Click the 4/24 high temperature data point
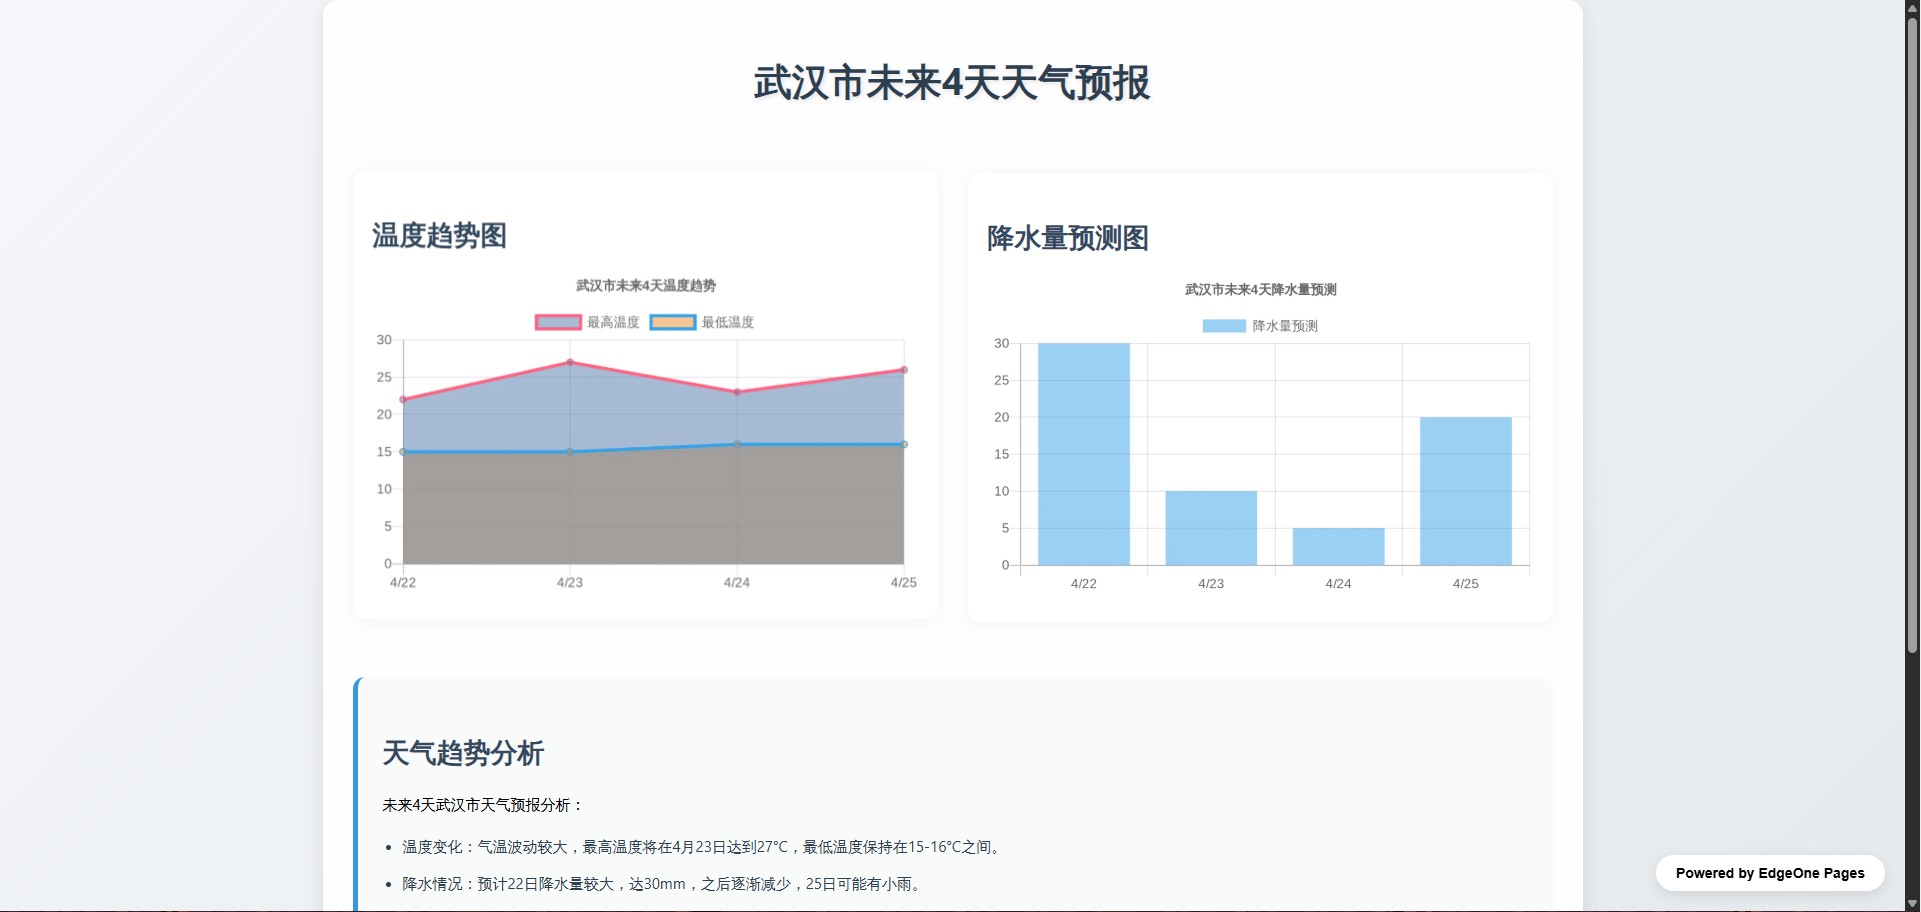 [737, 392]
